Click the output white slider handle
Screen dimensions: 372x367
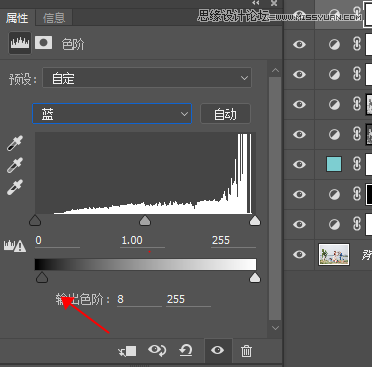click(x=255, y=277)
